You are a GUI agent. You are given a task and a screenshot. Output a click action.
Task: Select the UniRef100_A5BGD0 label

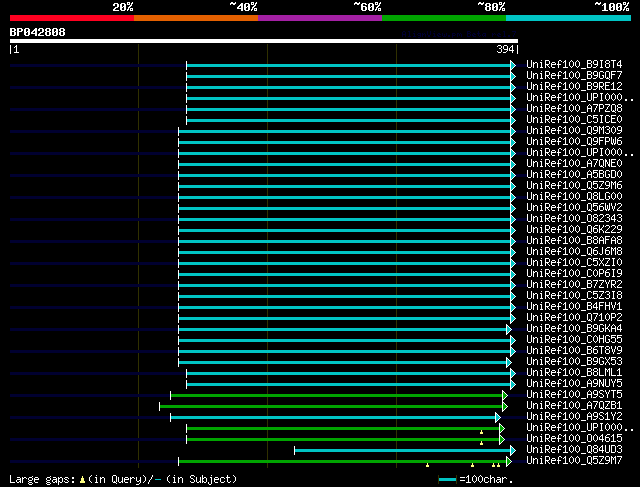pos(574,175)
